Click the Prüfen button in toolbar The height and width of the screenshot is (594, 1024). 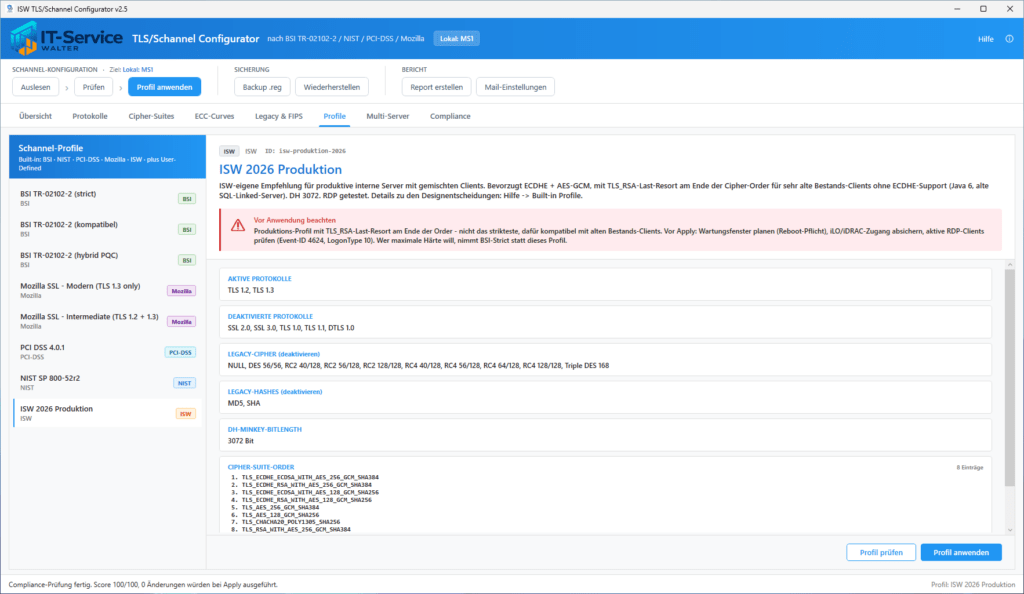(93, 87)
